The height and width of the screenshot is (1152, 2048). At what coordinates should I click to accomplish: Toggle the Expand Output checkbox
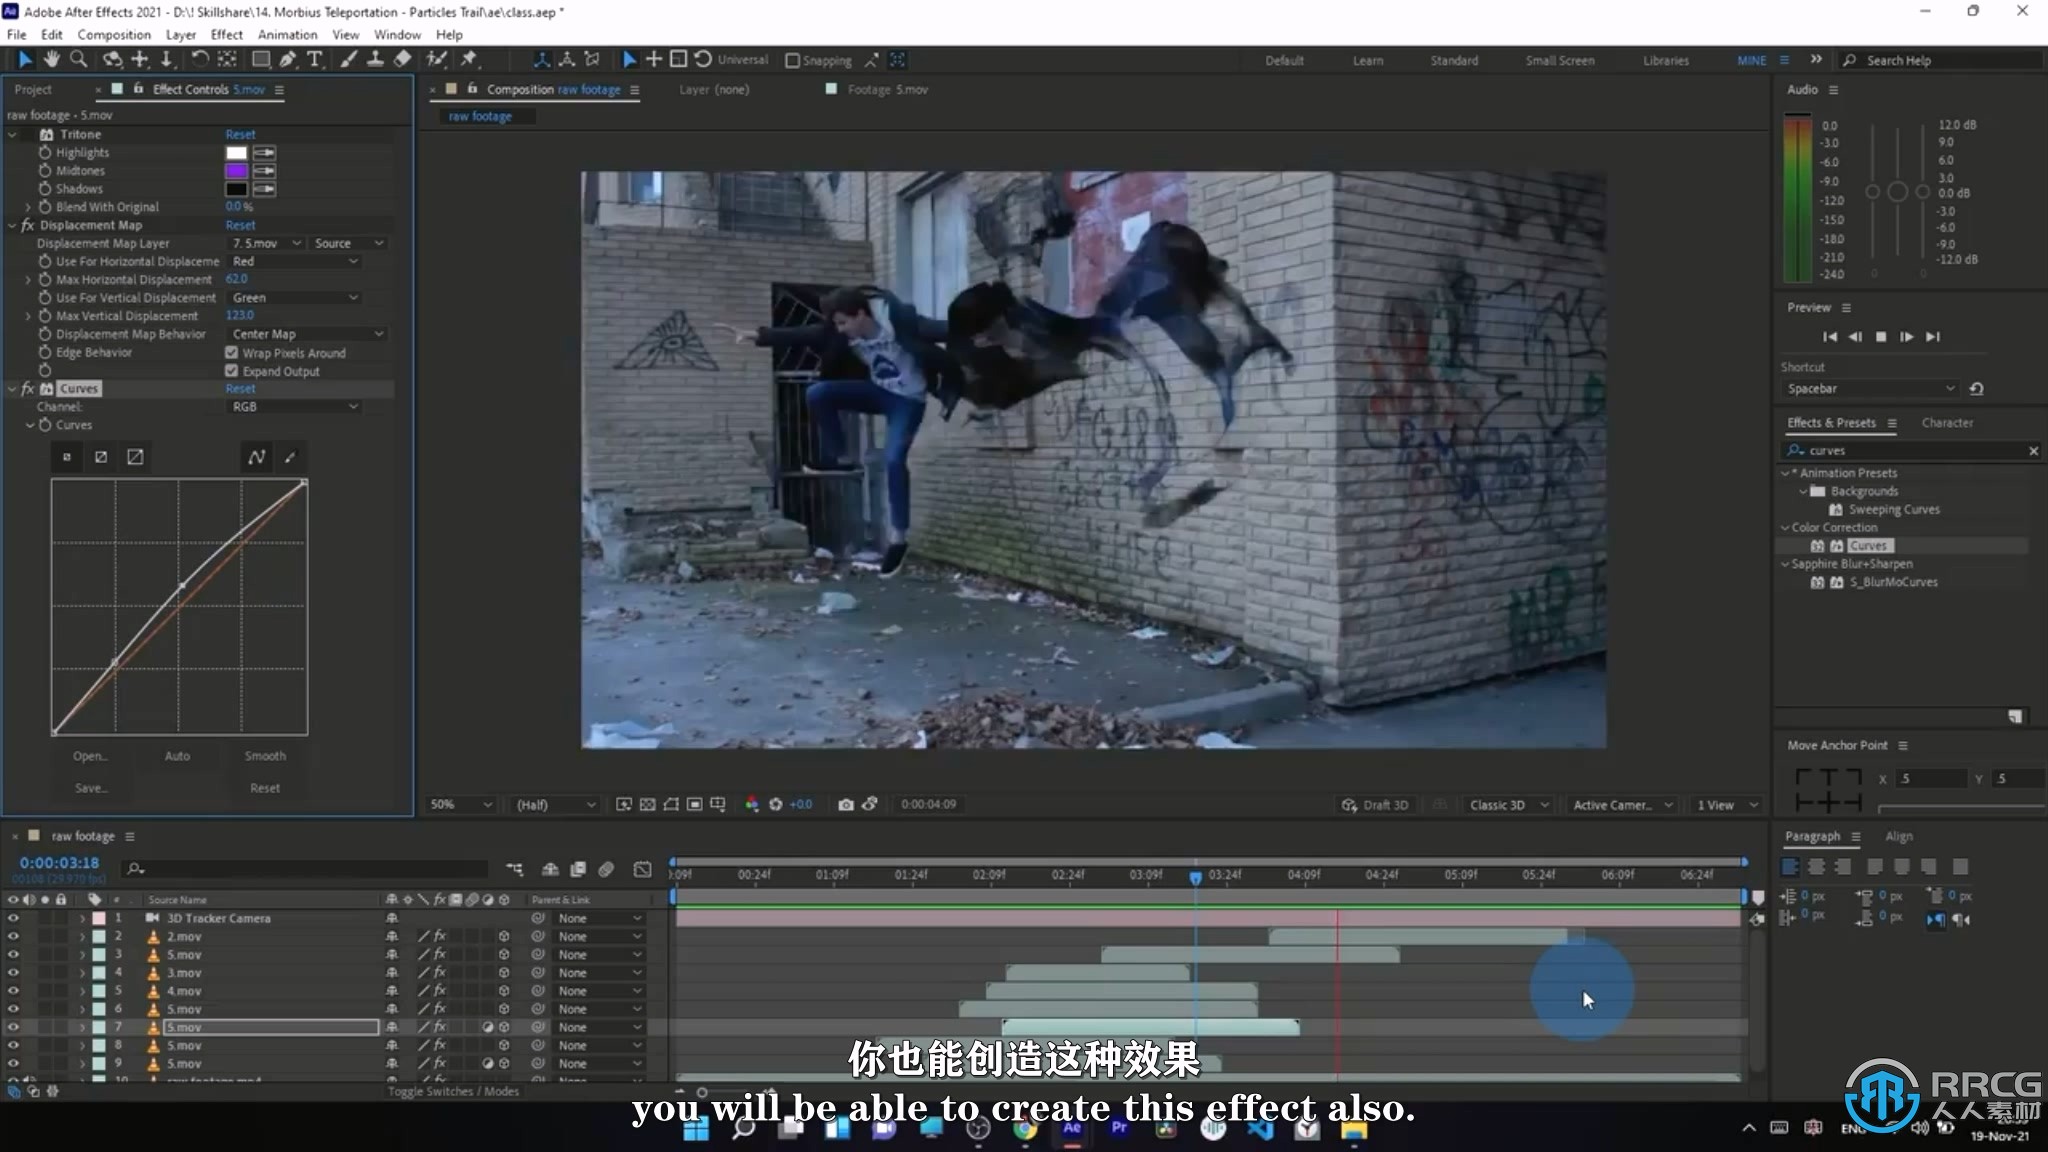pyautogui.click(x=232, y=371)
